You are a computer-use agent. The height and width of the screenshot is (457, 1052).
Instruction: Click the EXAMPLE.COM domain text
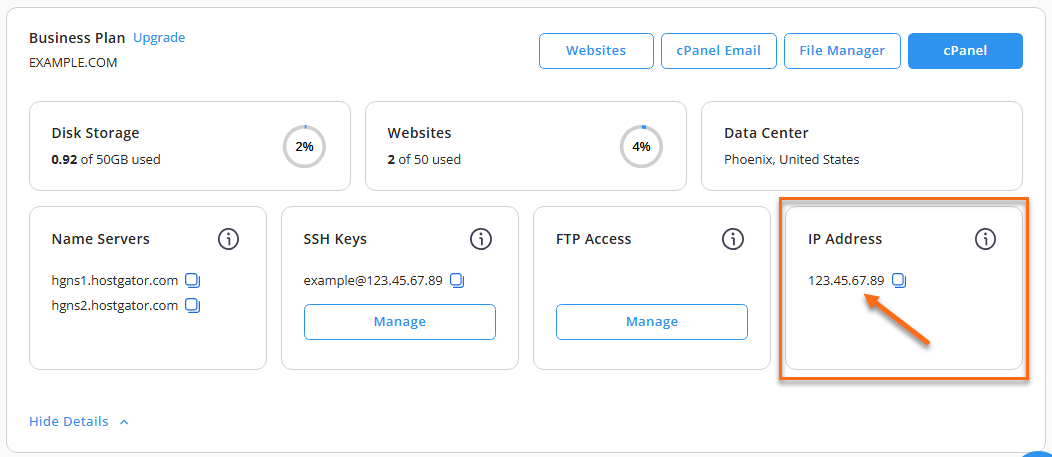tap(73, 63)
